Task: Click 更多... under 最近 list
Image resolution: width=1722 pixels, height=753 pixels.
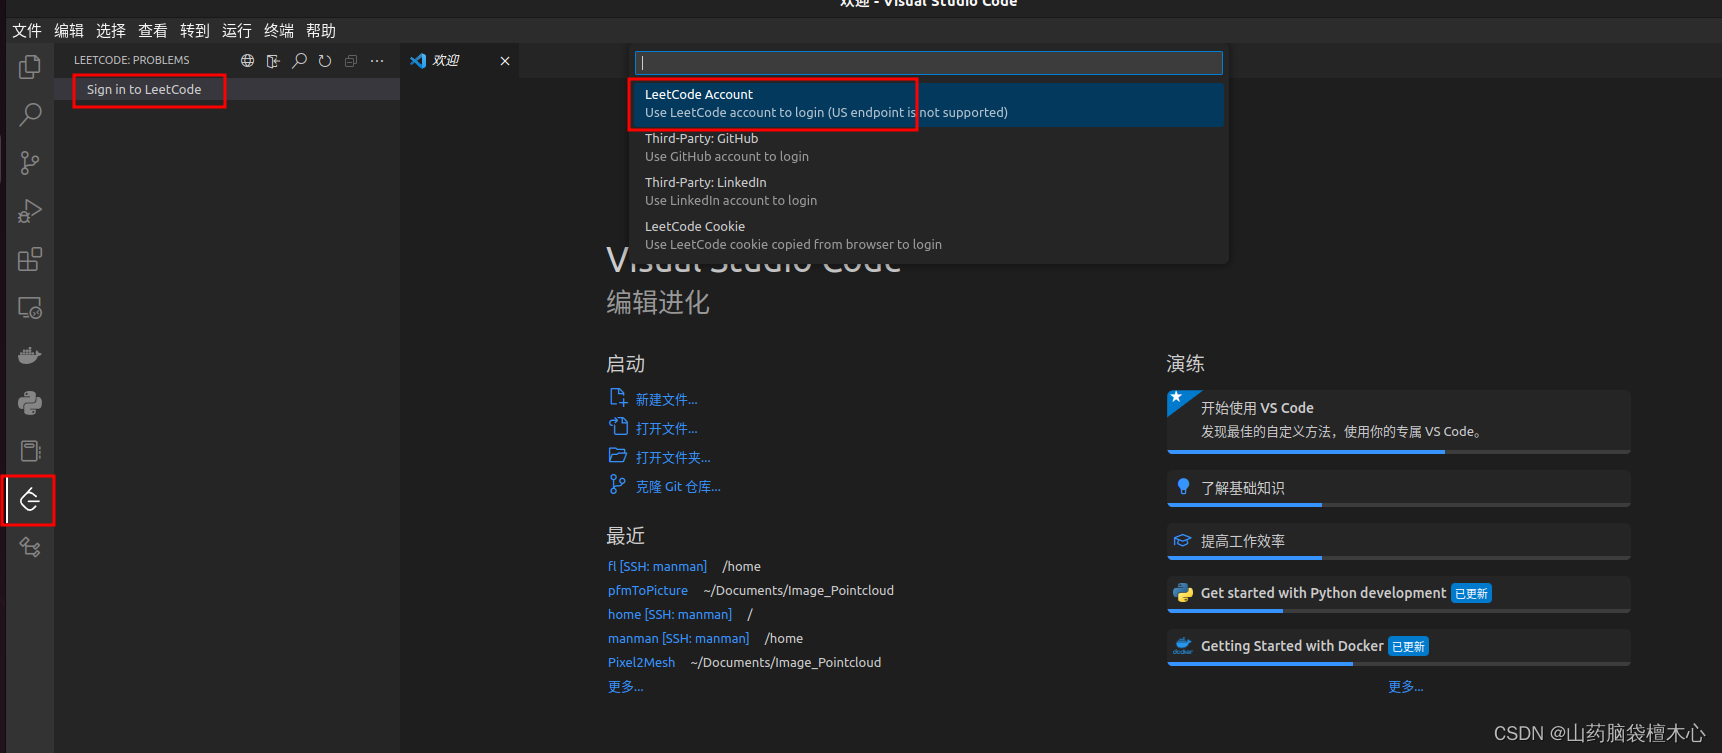Action: tap(626, 687)
